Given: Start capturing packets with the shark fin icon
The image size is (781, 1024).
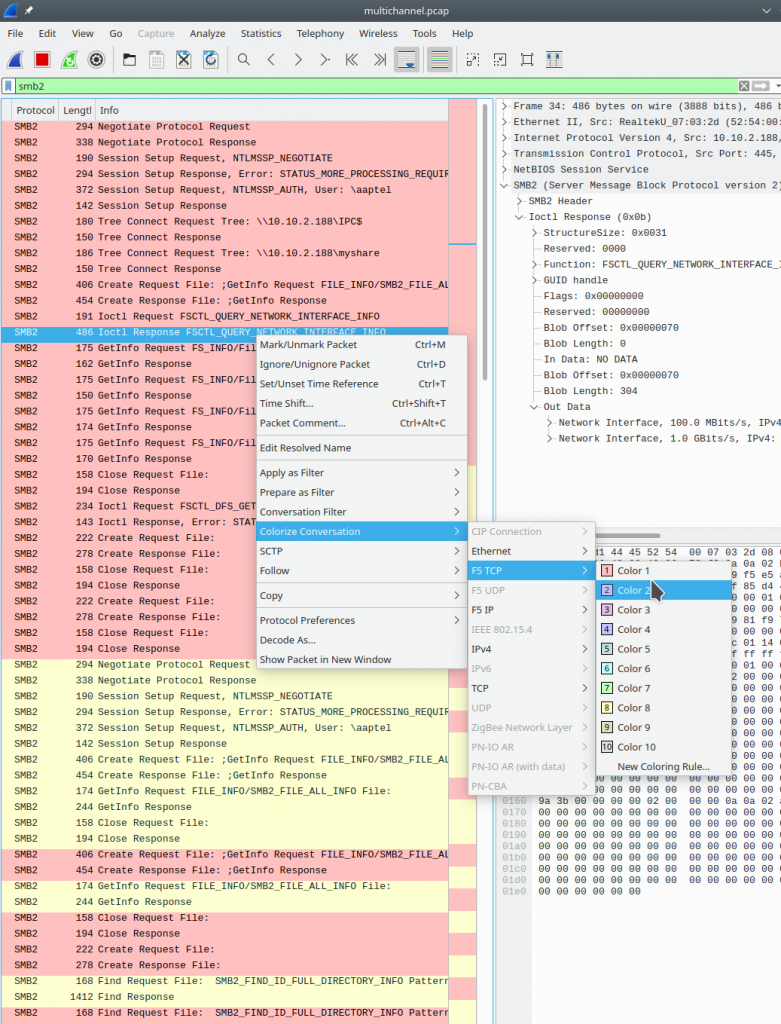Looking at the screenshot, I should point(16,60).
